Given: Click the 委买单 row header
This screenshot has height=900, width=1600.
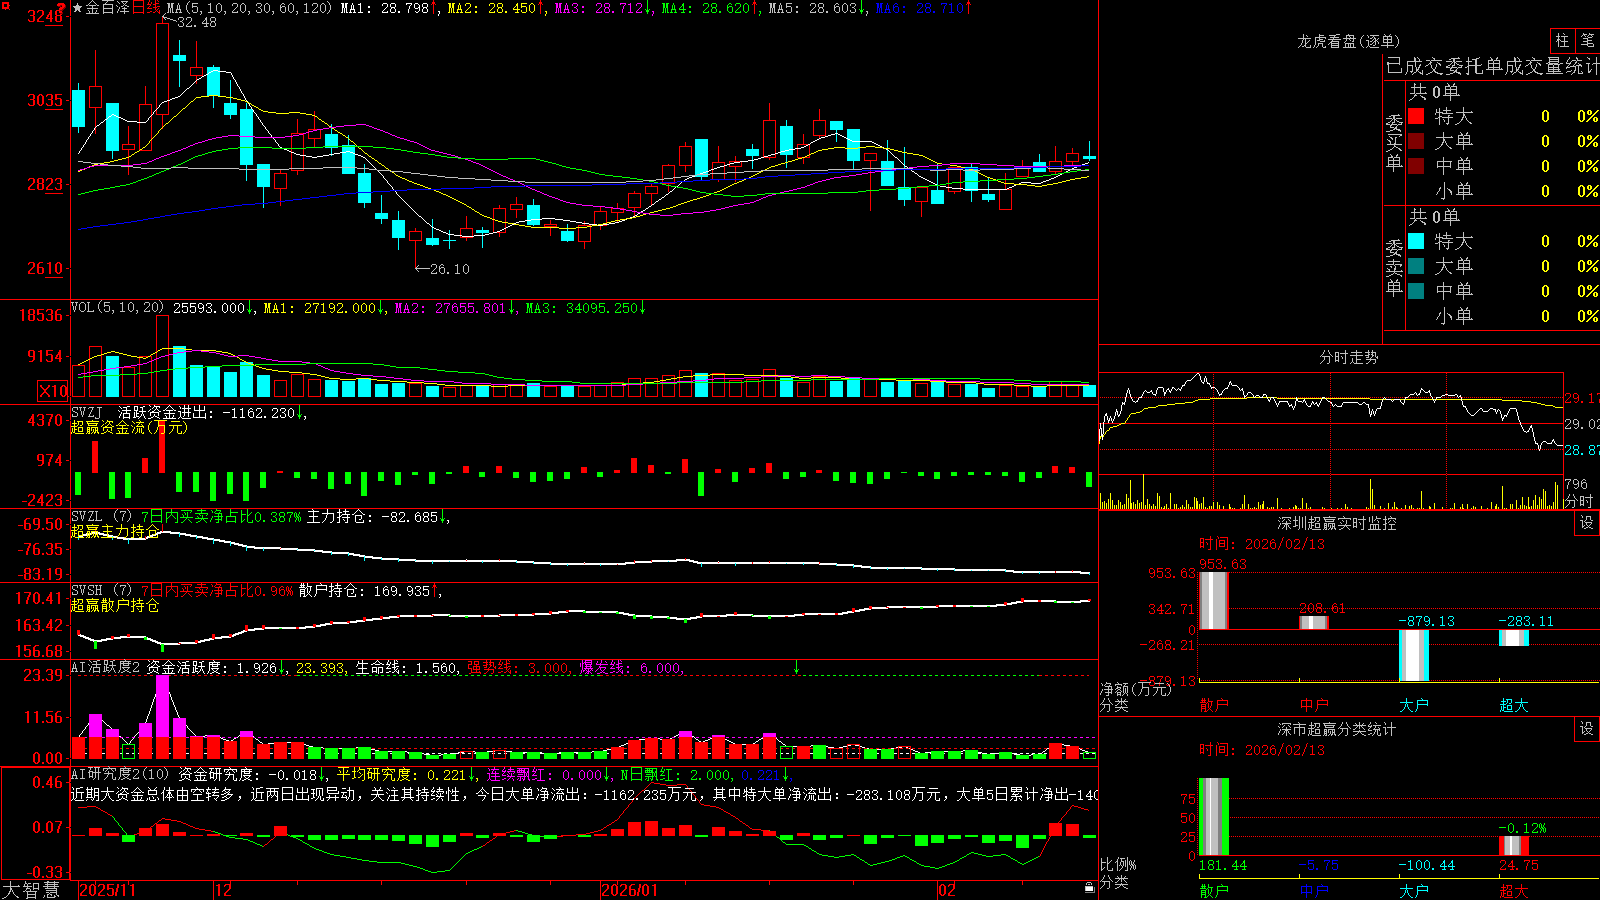Looking at the screenshot, I should coord(1394,143).
